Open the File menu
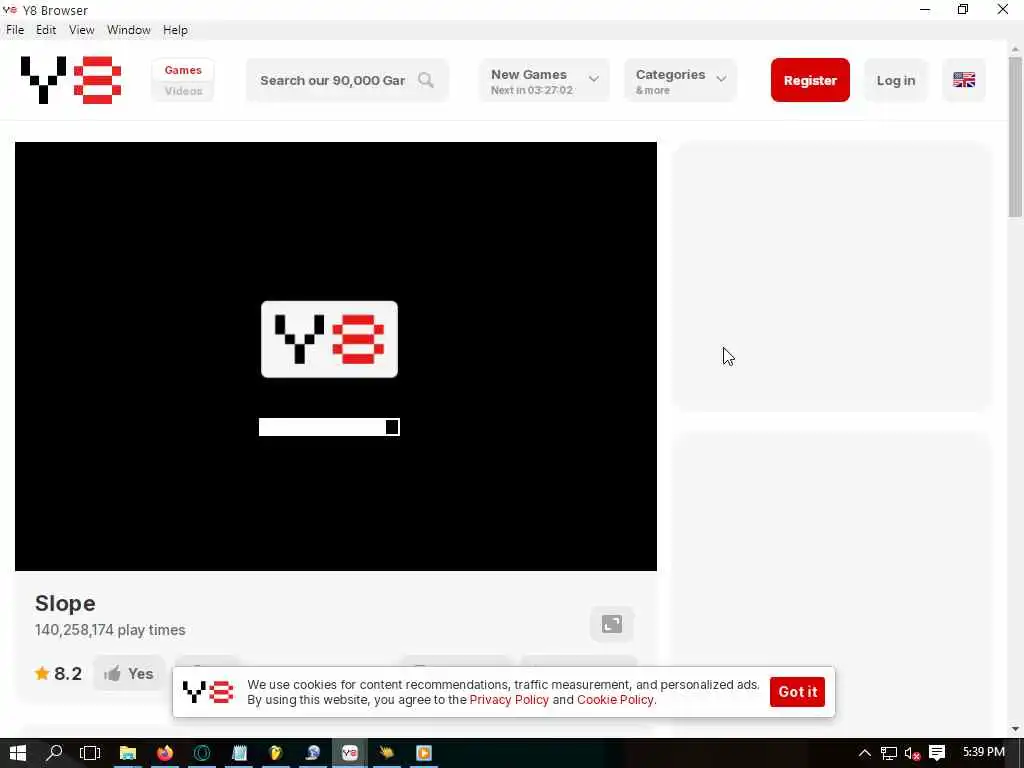Screen dimensions: 1024x768 (x=15, y=30)
